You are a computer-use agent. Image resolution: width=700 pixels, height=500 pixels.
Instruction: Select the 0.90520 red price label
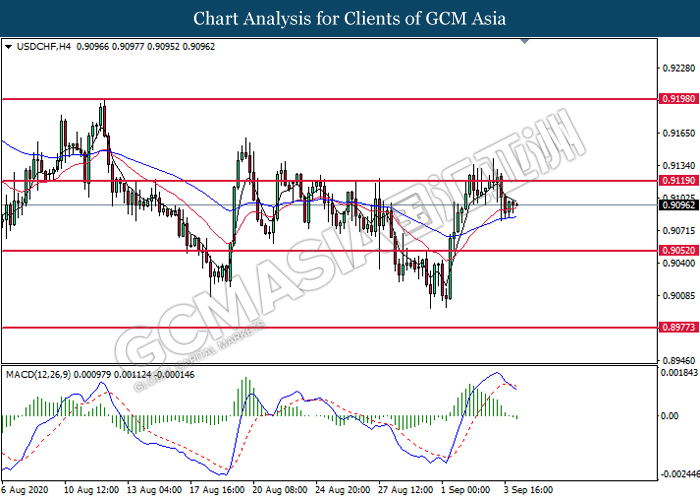click(679, 250)
